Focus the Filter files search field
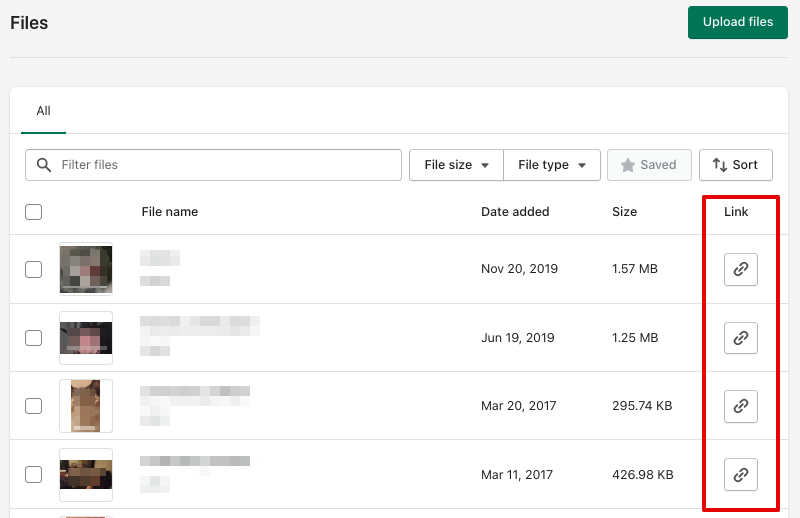800x518 pixels. tap(213, 165)
